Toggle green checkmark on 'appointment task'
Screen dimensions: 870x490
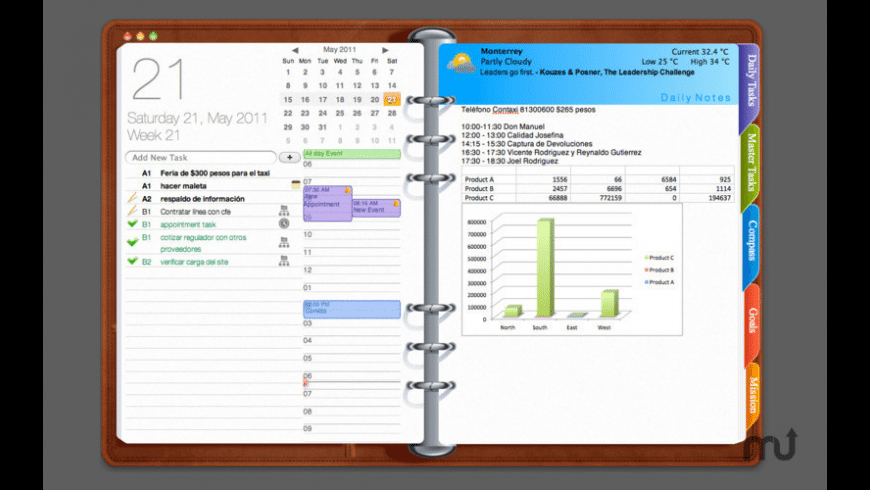[x=132, y=224]
